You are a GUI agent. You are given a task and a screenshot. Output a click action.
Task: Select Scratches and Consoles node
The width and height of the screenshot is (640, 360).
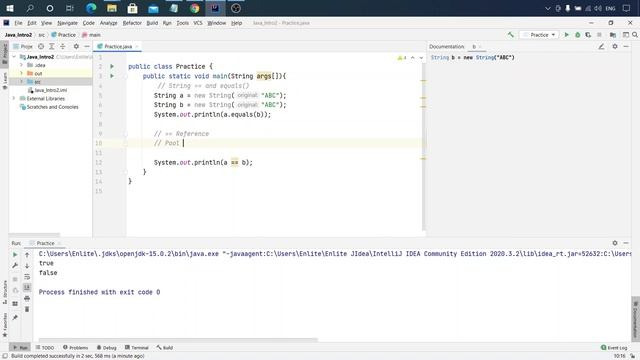pos(49,107)
